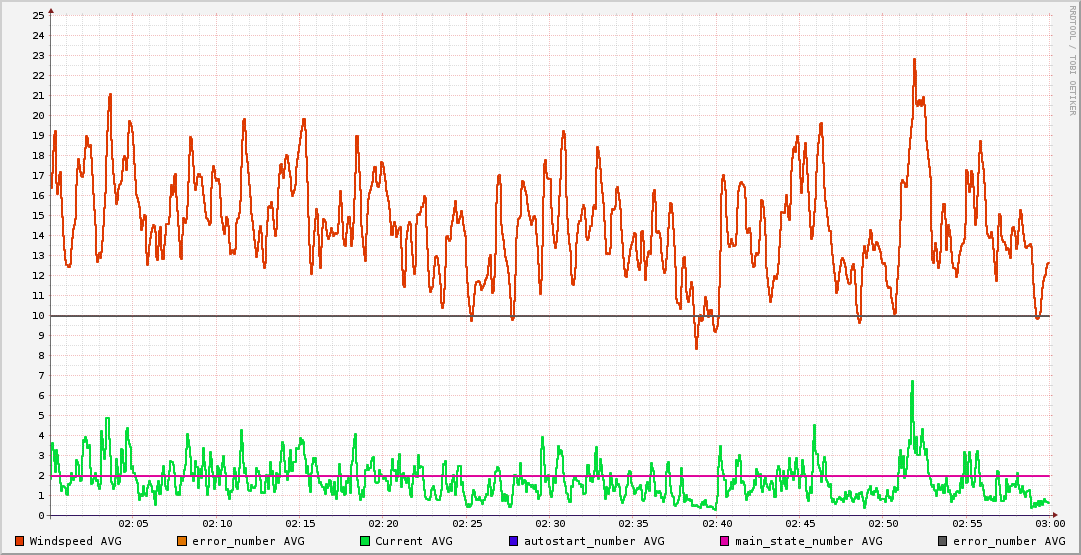1081x555 pixels.
Task: Click the RRDTOOL / TOBI OETIKER watermark
Action: click(x=1072, y=60)
